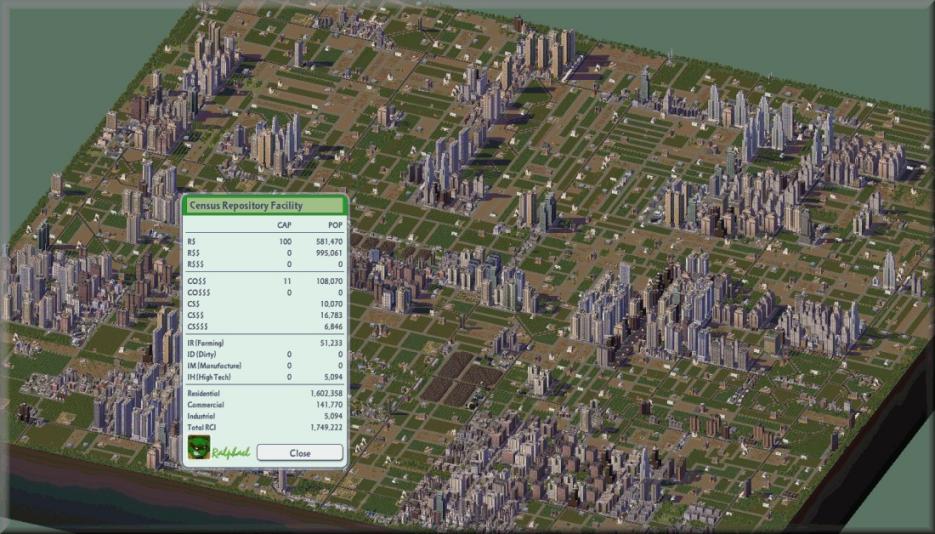Select the C$$$ population value 16,783
Image resolution: width=935 pixels, height=534 pixels.
pos(332,315)
